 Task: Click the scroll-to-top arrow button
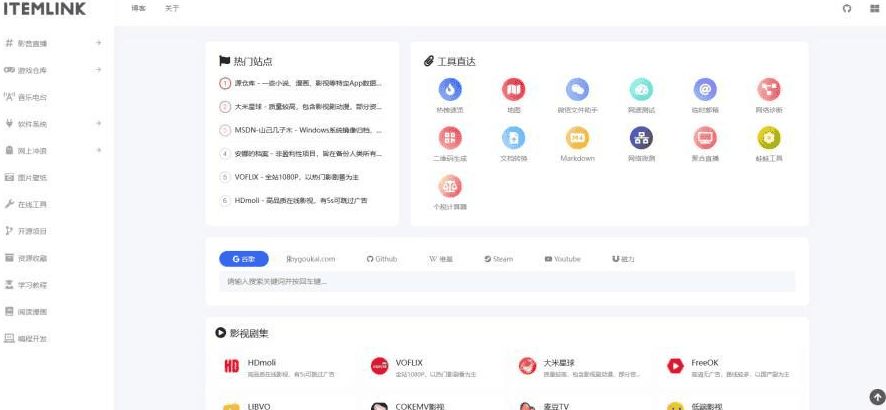877,398
